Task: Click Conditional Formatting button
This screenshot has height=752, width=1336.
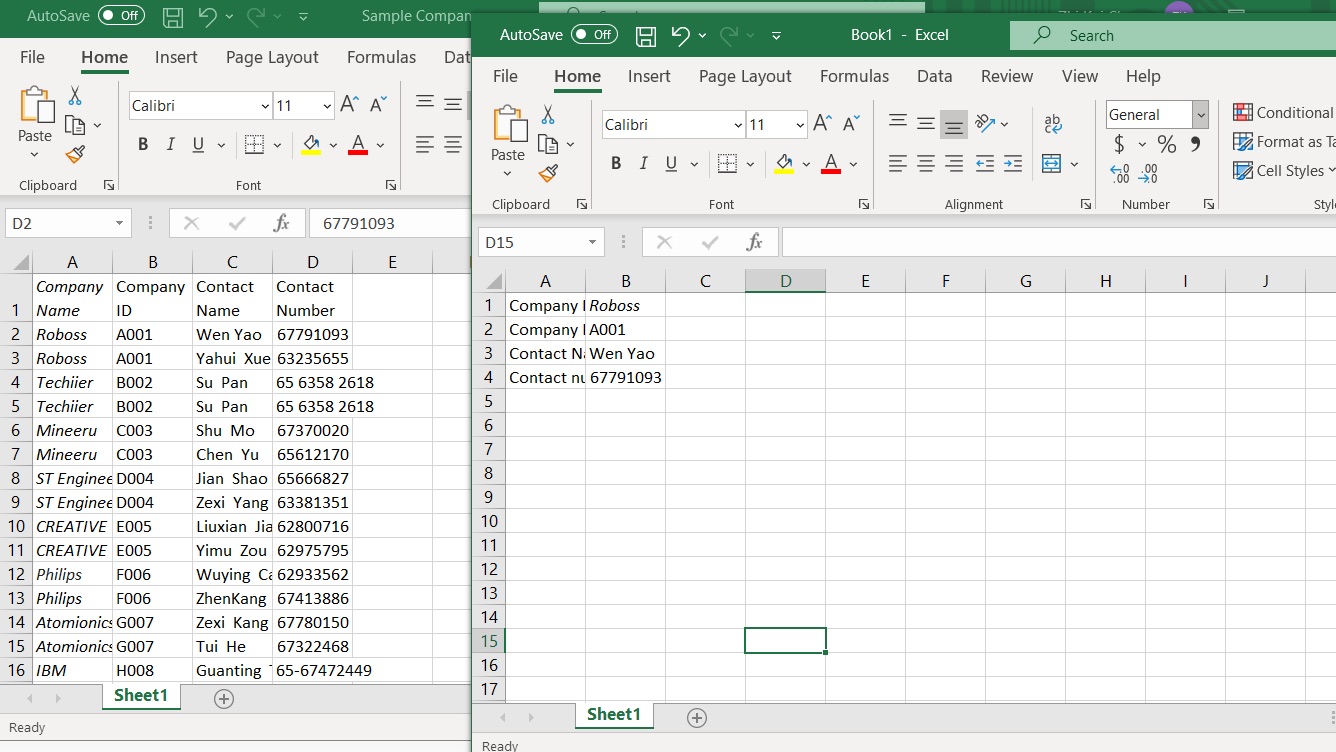Action: [1284, 113]
